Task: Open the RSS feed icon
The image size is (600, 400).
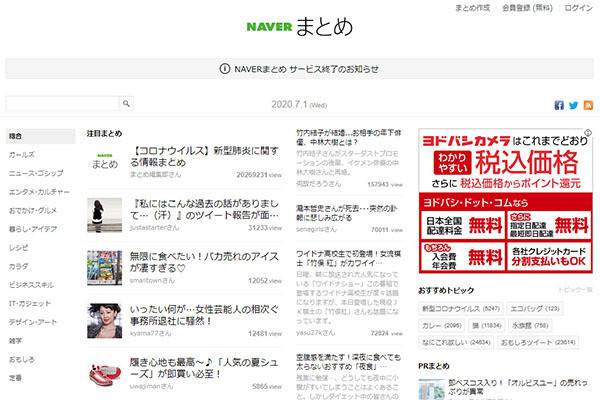Action: [588, 105]
